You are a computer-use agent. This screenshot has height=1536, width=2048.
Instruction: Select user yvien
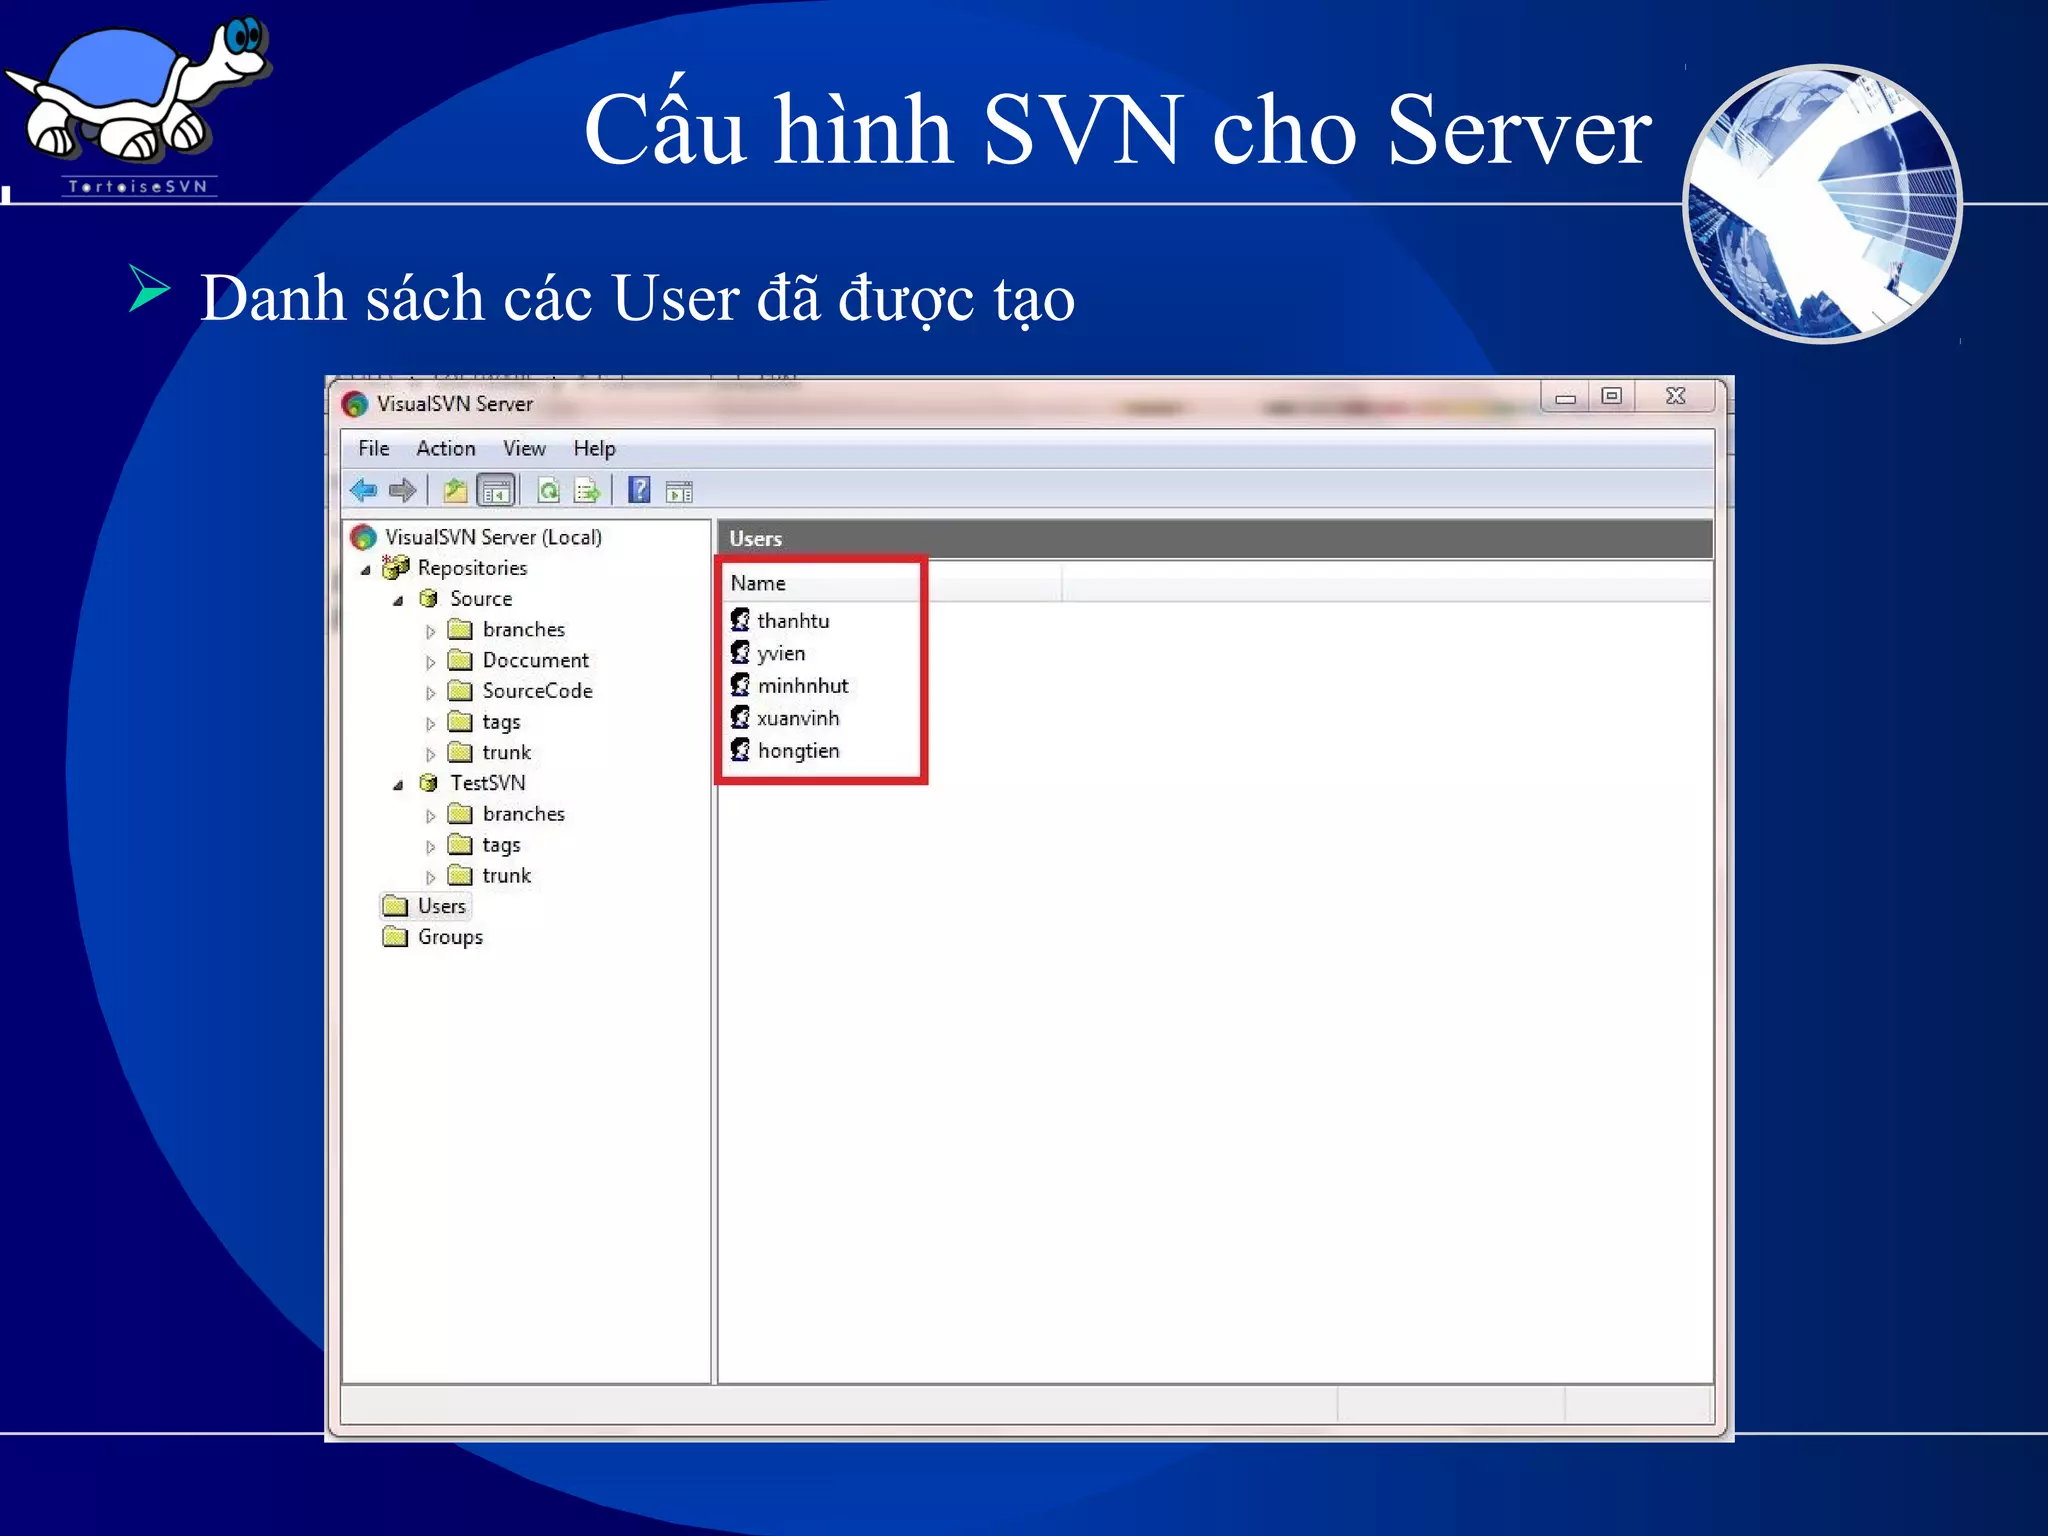pos(781,654)
